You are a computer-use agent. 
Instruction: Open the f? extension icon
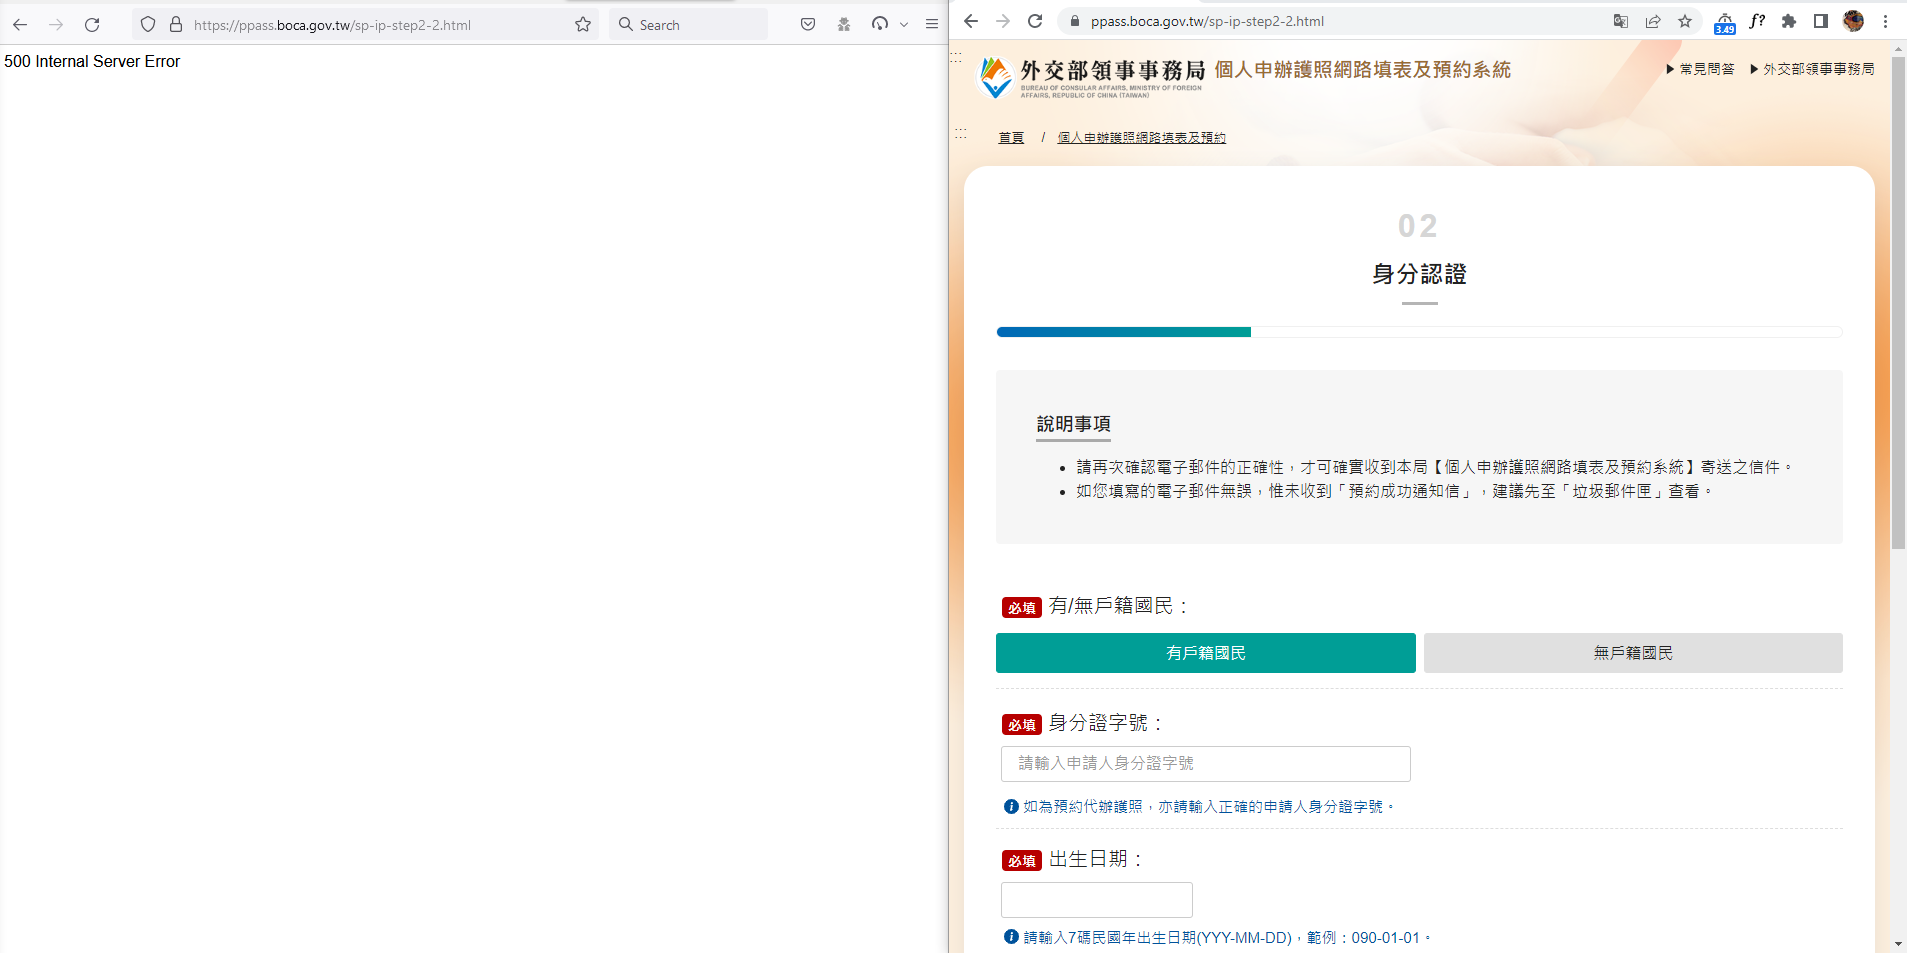pos(1759,21)
